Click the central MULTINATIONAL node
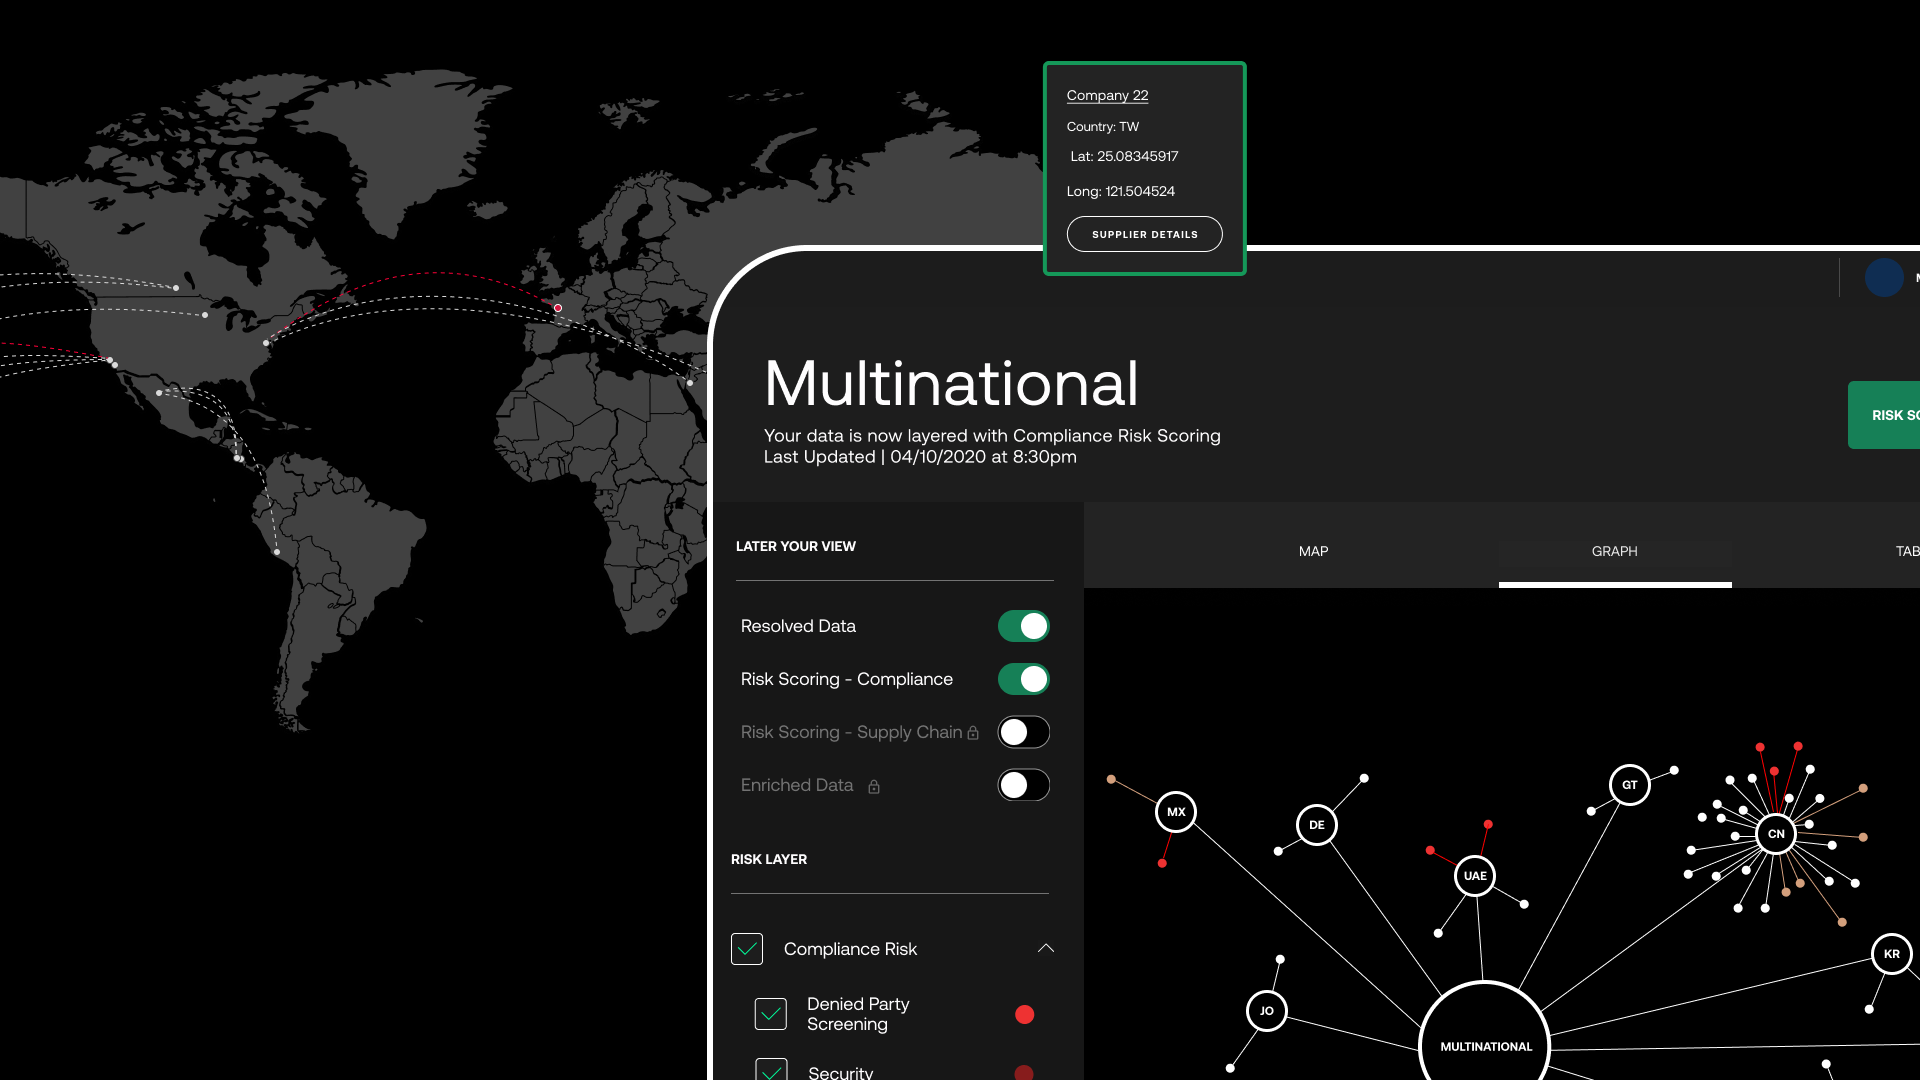Viewport: 1920px width, 1080px height. [1485, 1045]
